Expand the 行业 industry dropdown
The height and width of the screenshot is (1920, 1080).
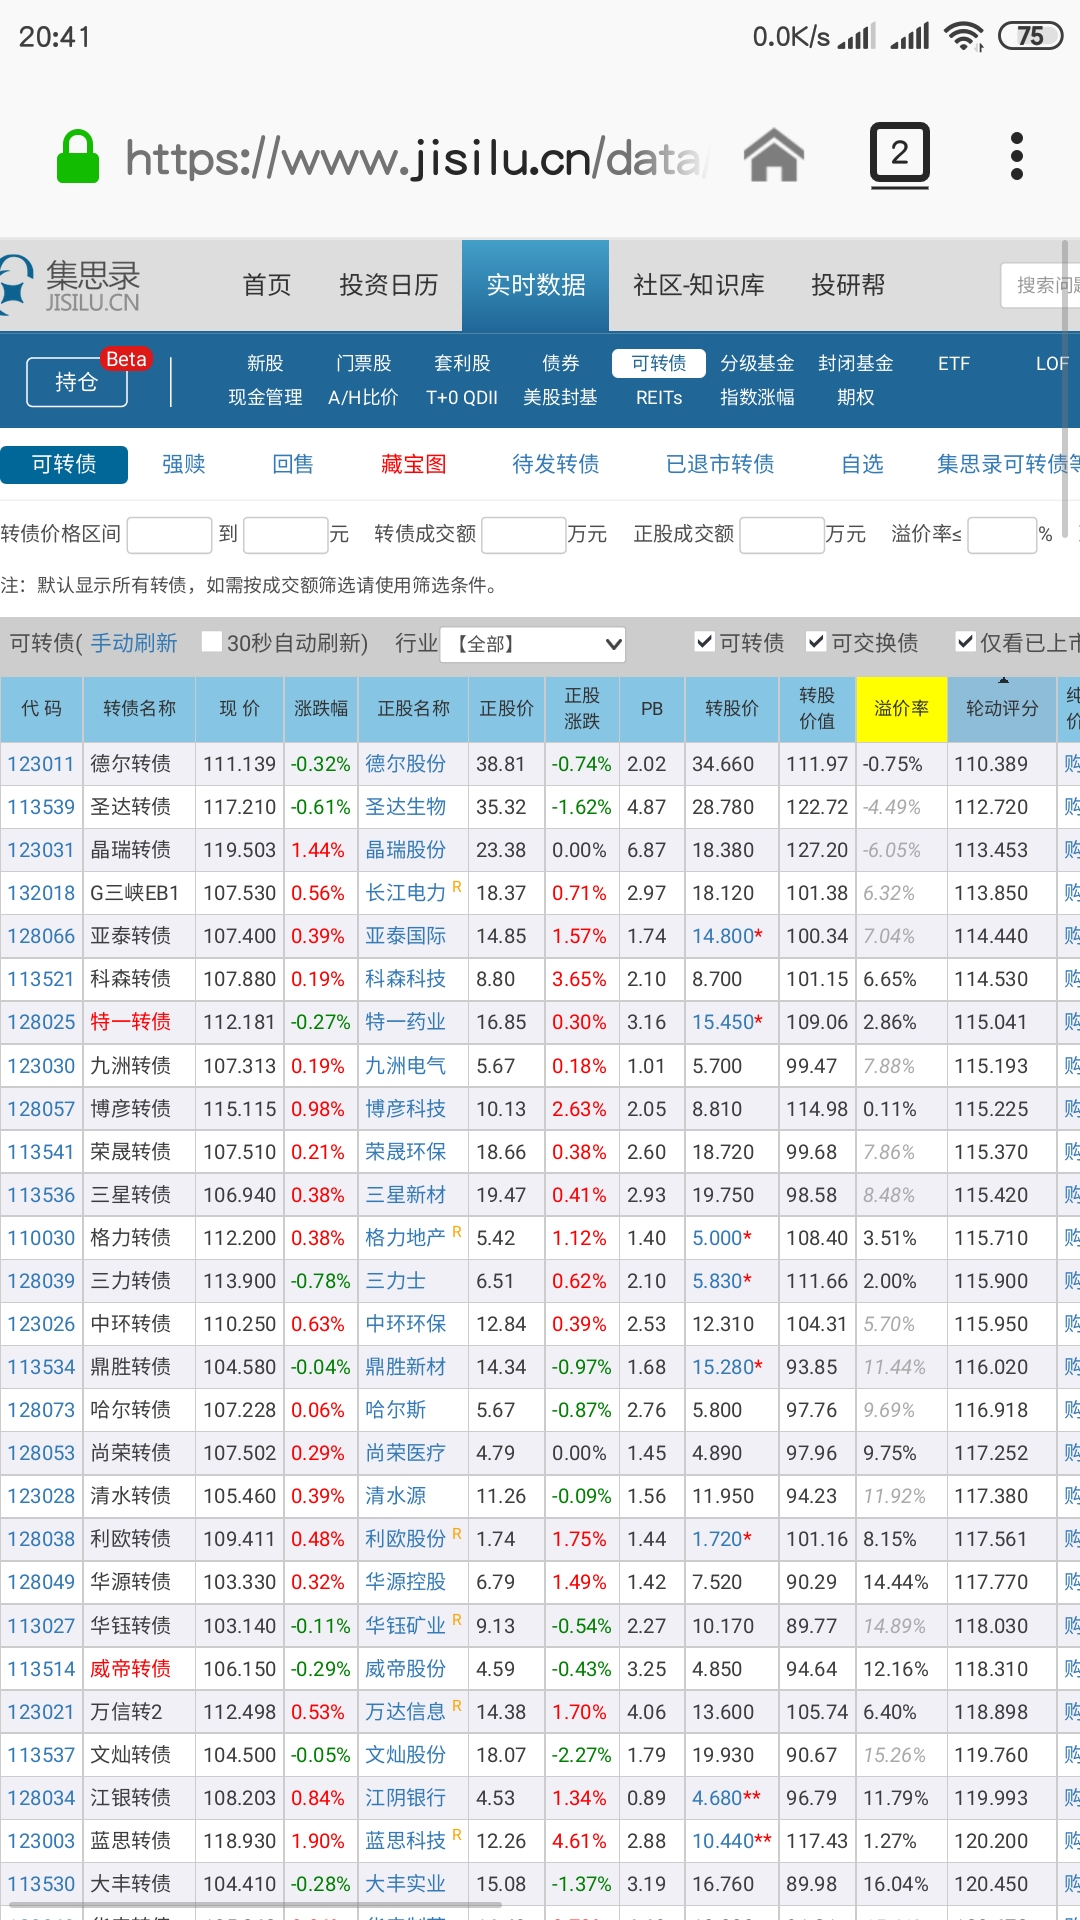[x=539, y=644]
